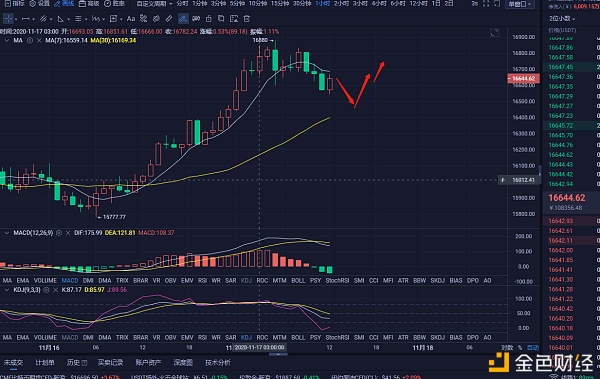Open the 指标 indicators menu
Viewport: 600px width, 379px height.
tap(15, 3)
